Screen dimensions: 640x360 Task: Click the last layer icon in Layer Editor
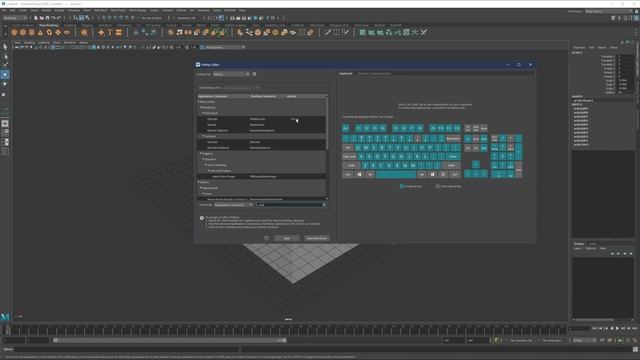pyautogui.click(x=631, y=253)
